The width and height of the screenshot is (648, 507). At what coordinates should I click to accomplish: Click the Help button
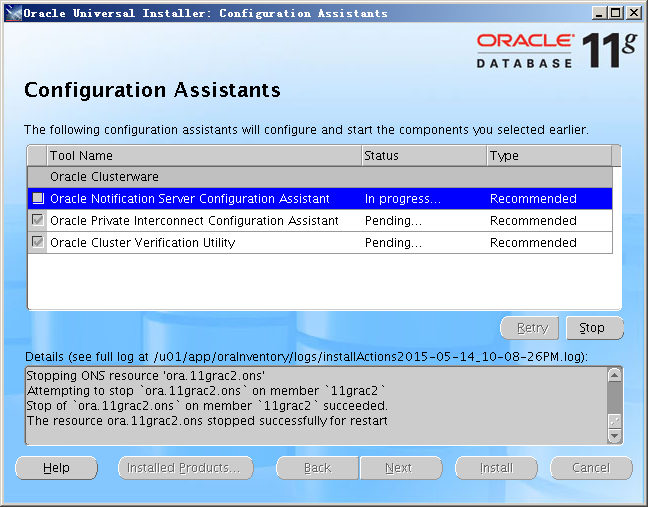56,468
